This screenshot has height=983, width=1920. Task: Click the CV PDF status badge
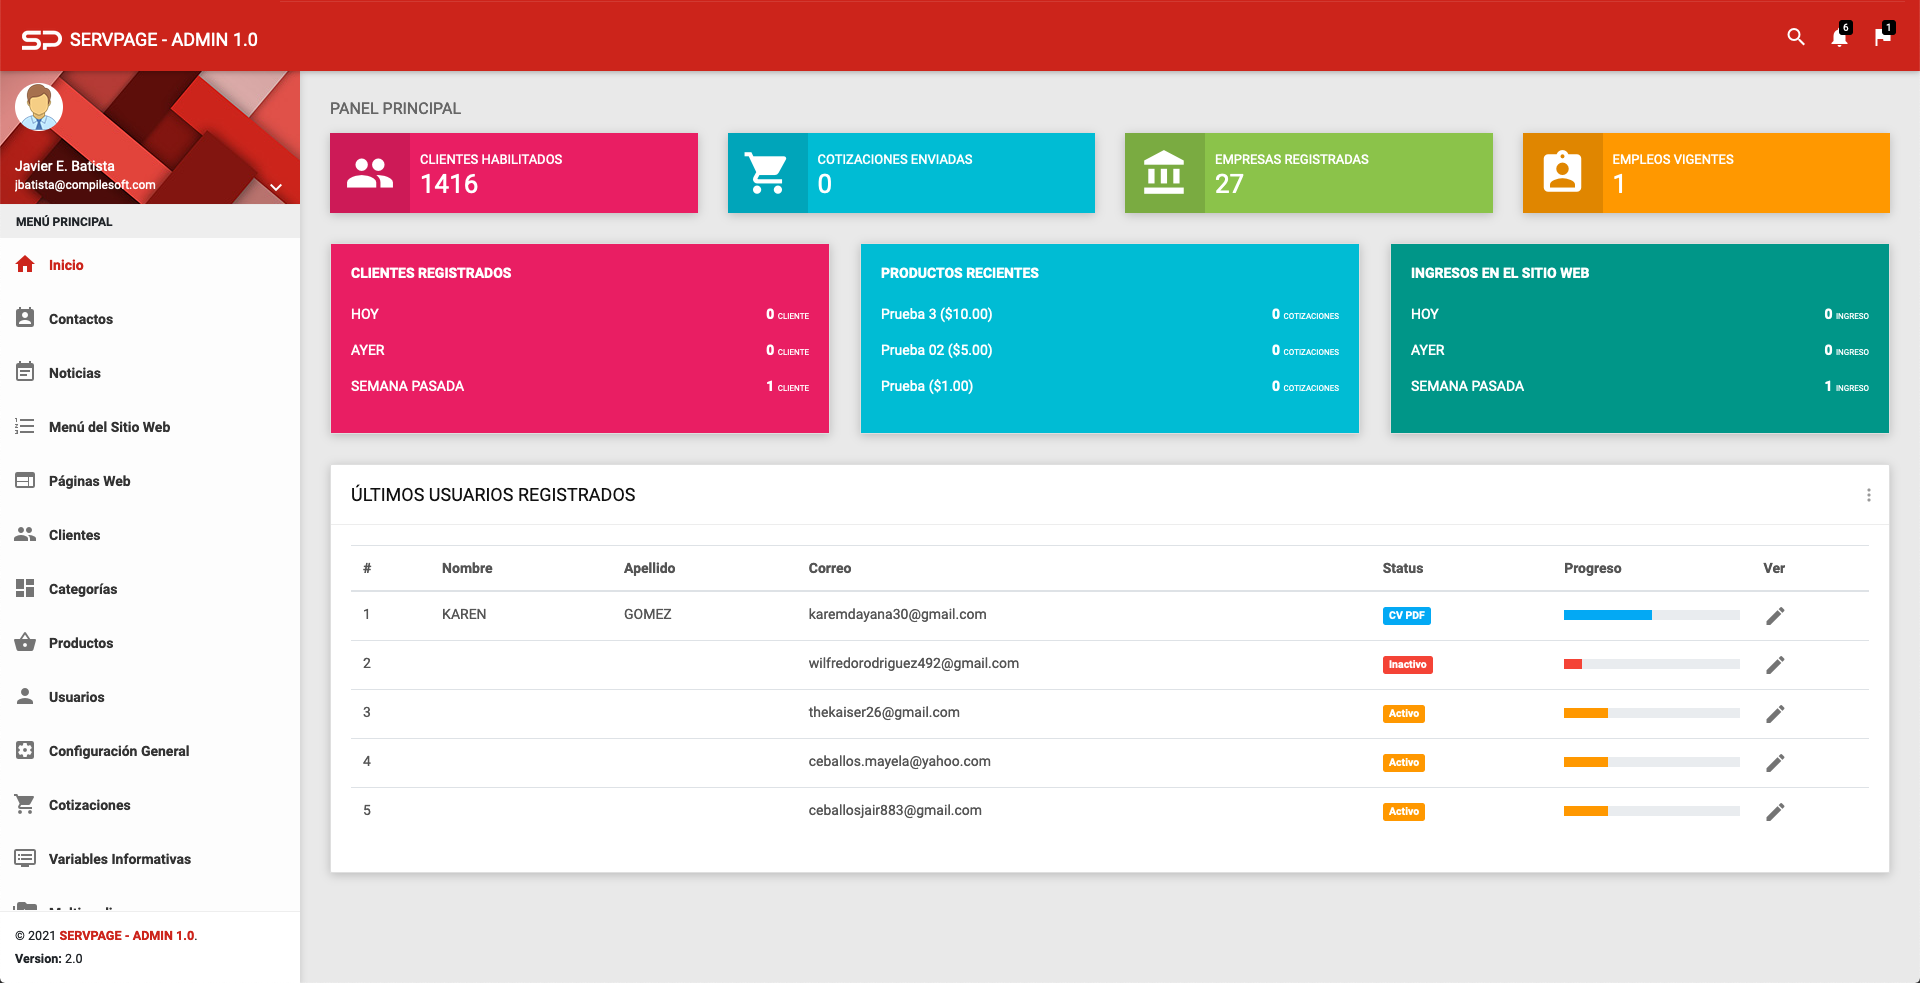[1406, 616]
